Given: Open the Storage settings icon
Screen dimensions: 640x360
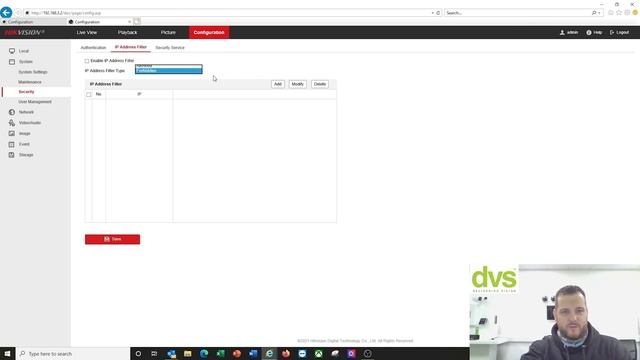Looking at the screenshot, I should 12,155.
